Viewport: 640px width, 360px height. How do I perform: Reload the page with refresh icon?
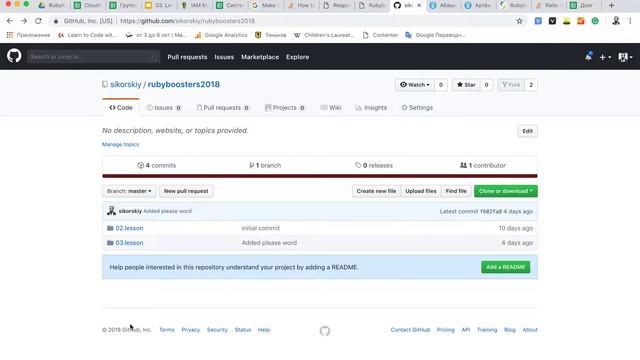click(x=38, y=21)
